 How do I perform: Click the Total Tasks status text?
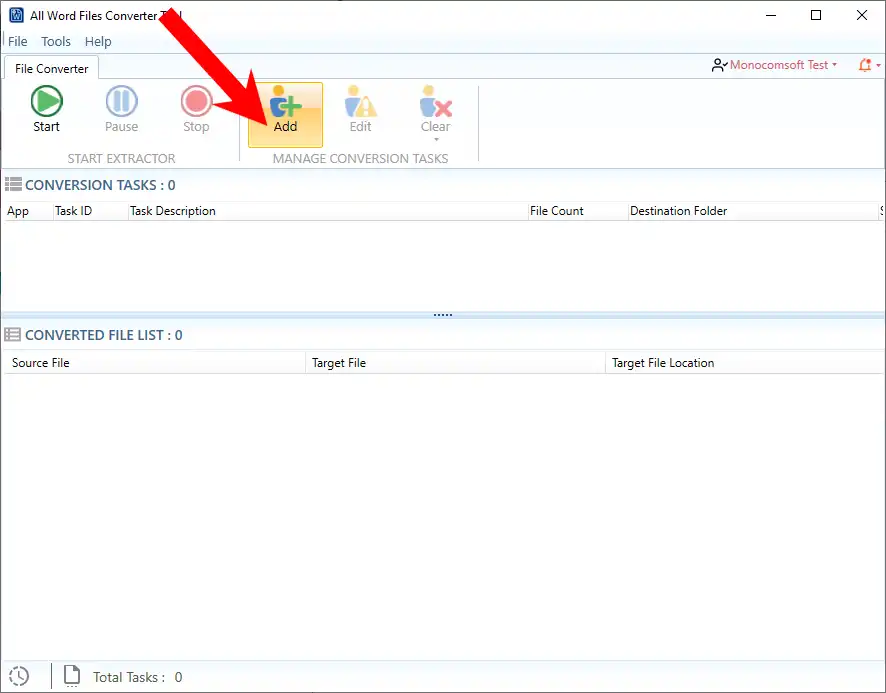click(x=137, y=677)
